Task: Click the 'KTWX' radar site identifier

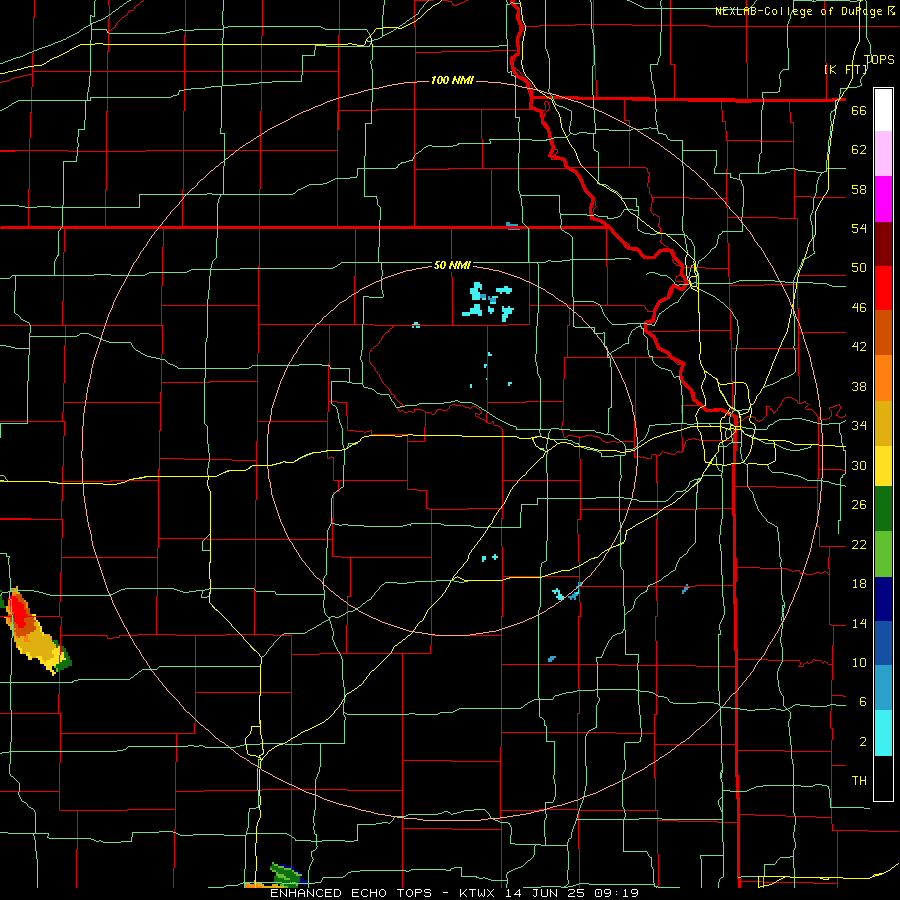Action: pyautogui.click(x=479, y=893)
